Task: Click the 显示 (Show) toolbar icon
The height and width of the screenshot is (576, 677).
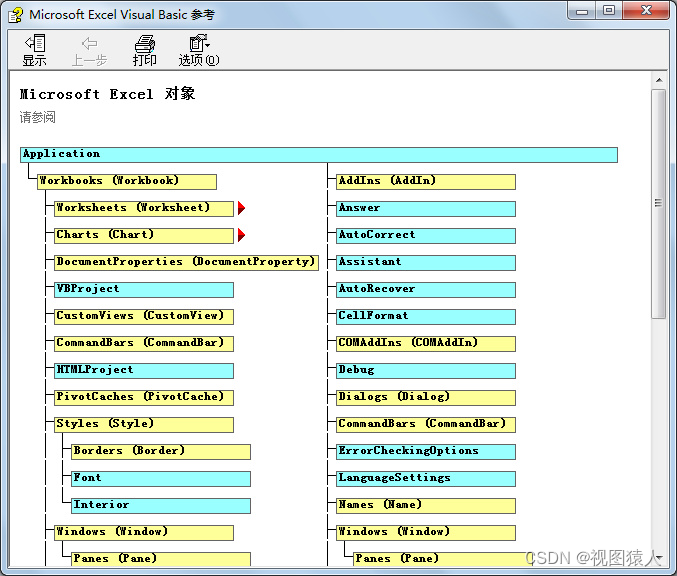Action: 35,50
